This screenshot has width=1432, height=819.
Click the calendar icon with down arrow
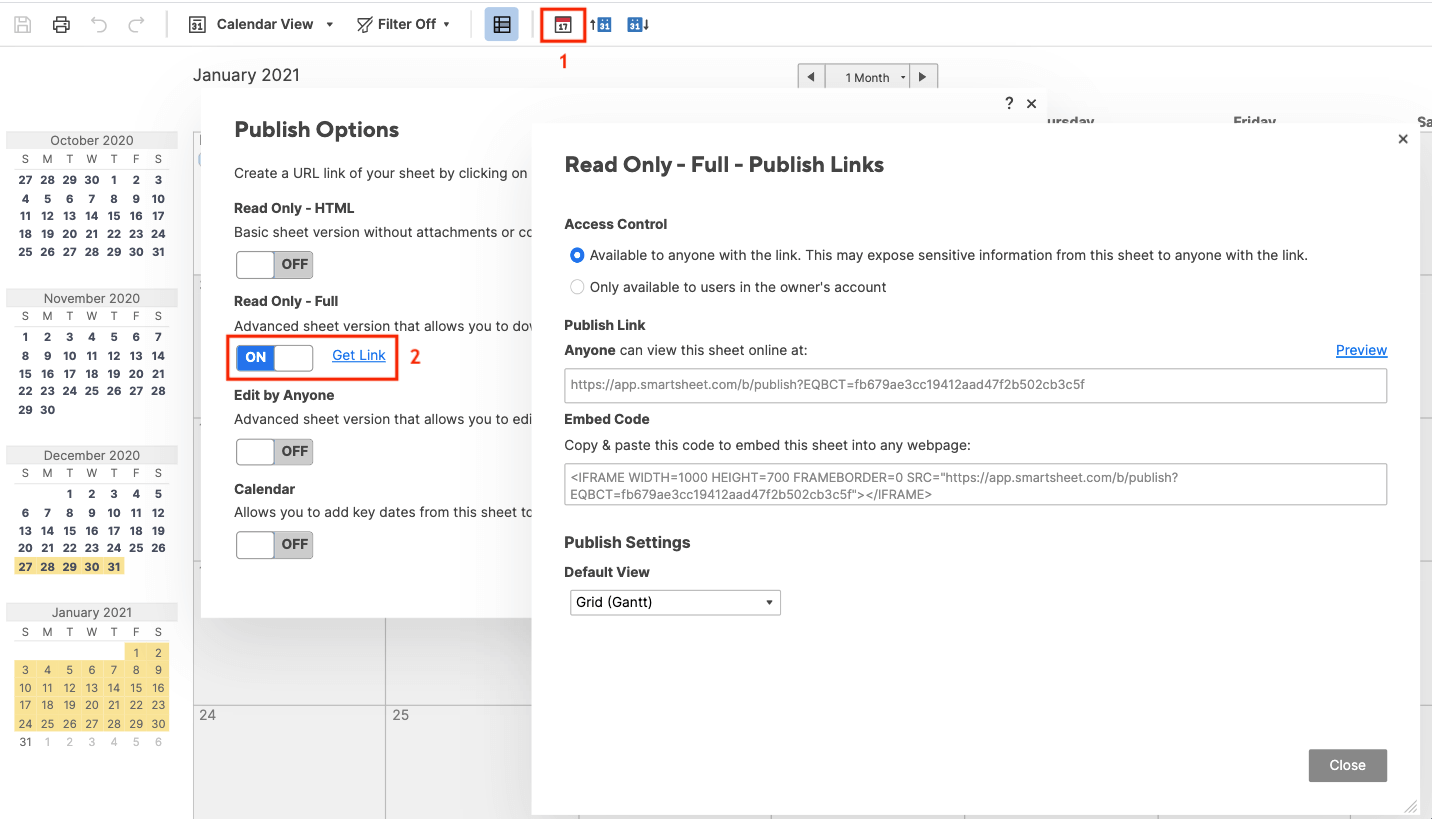click(638, 25)
